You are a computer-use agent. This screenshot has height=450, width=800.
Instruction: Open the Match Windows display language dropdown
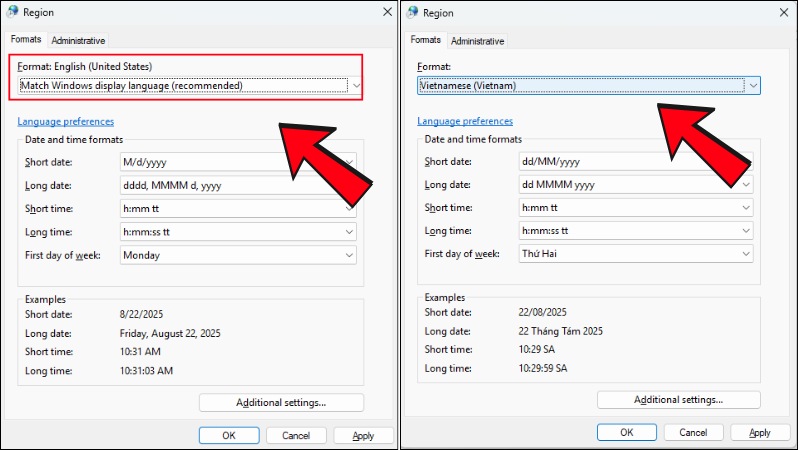[x=190, y=87]
